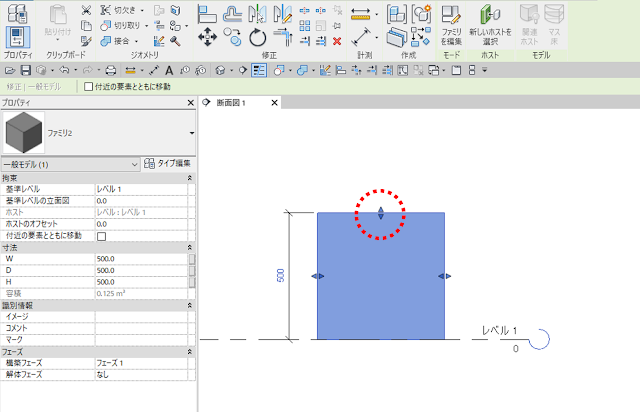The height and width of the screenshot is (412, 640).
Task: Toggle 付近の要素とともに移動 checkbox in properties
Action: coord(102,236)
